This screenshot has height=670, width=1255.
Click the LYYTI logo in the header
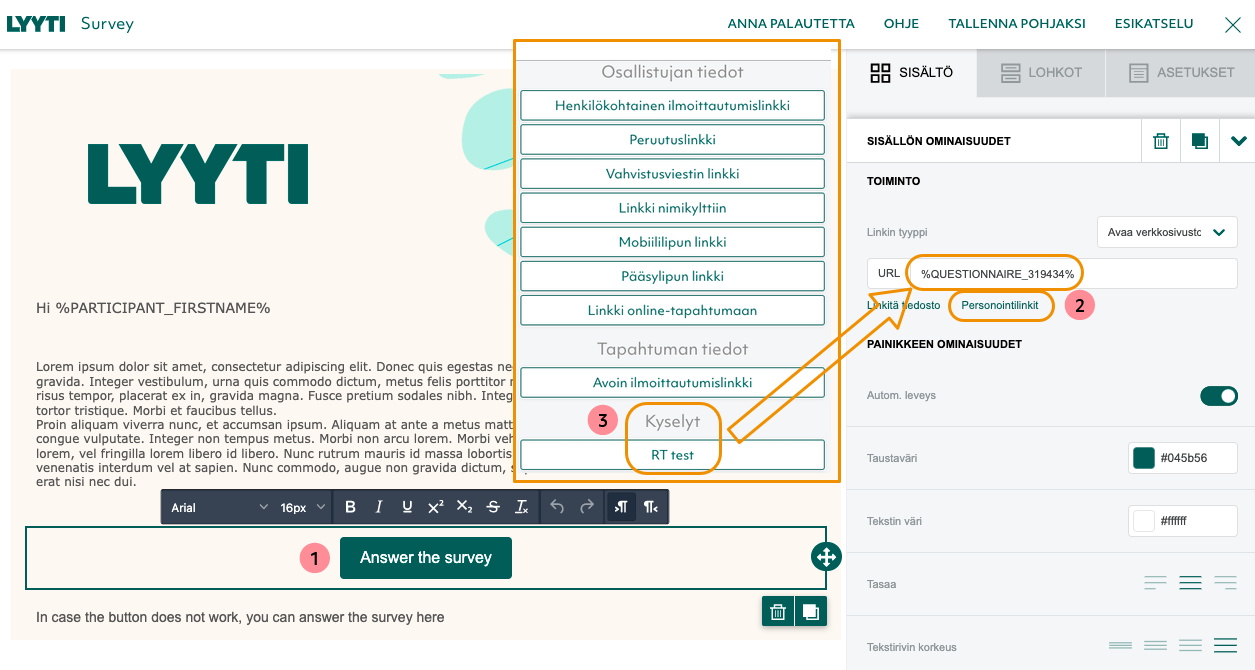(x=36, y=24)
